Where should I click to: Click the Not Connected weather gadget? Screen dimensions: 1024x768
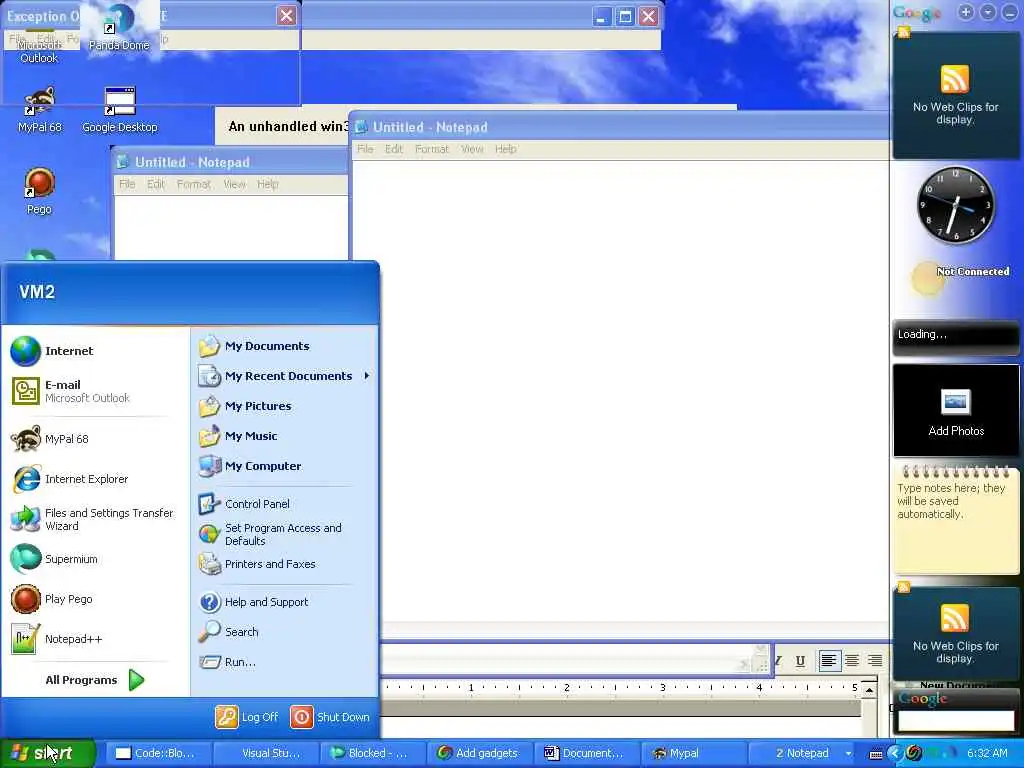pyautogui.click(x=960, y=278)
